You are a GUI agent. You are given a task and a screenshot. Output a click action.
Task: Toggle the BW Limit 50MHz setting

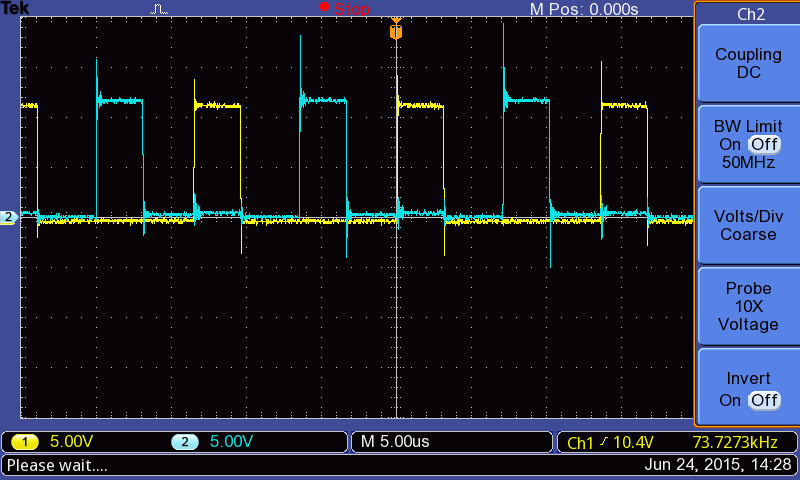pos(748,144)
